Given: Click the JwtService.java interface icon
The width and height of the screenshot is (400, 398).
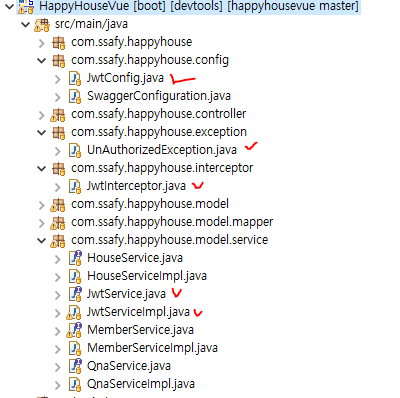Looking at the screenshot, I should pos(75,294).
